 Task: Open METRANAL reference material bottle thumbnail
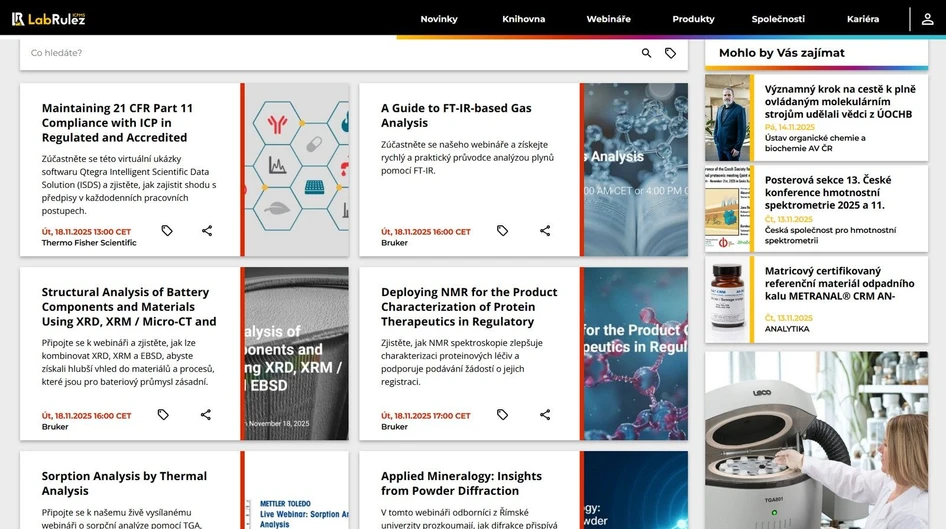point(728,300)
